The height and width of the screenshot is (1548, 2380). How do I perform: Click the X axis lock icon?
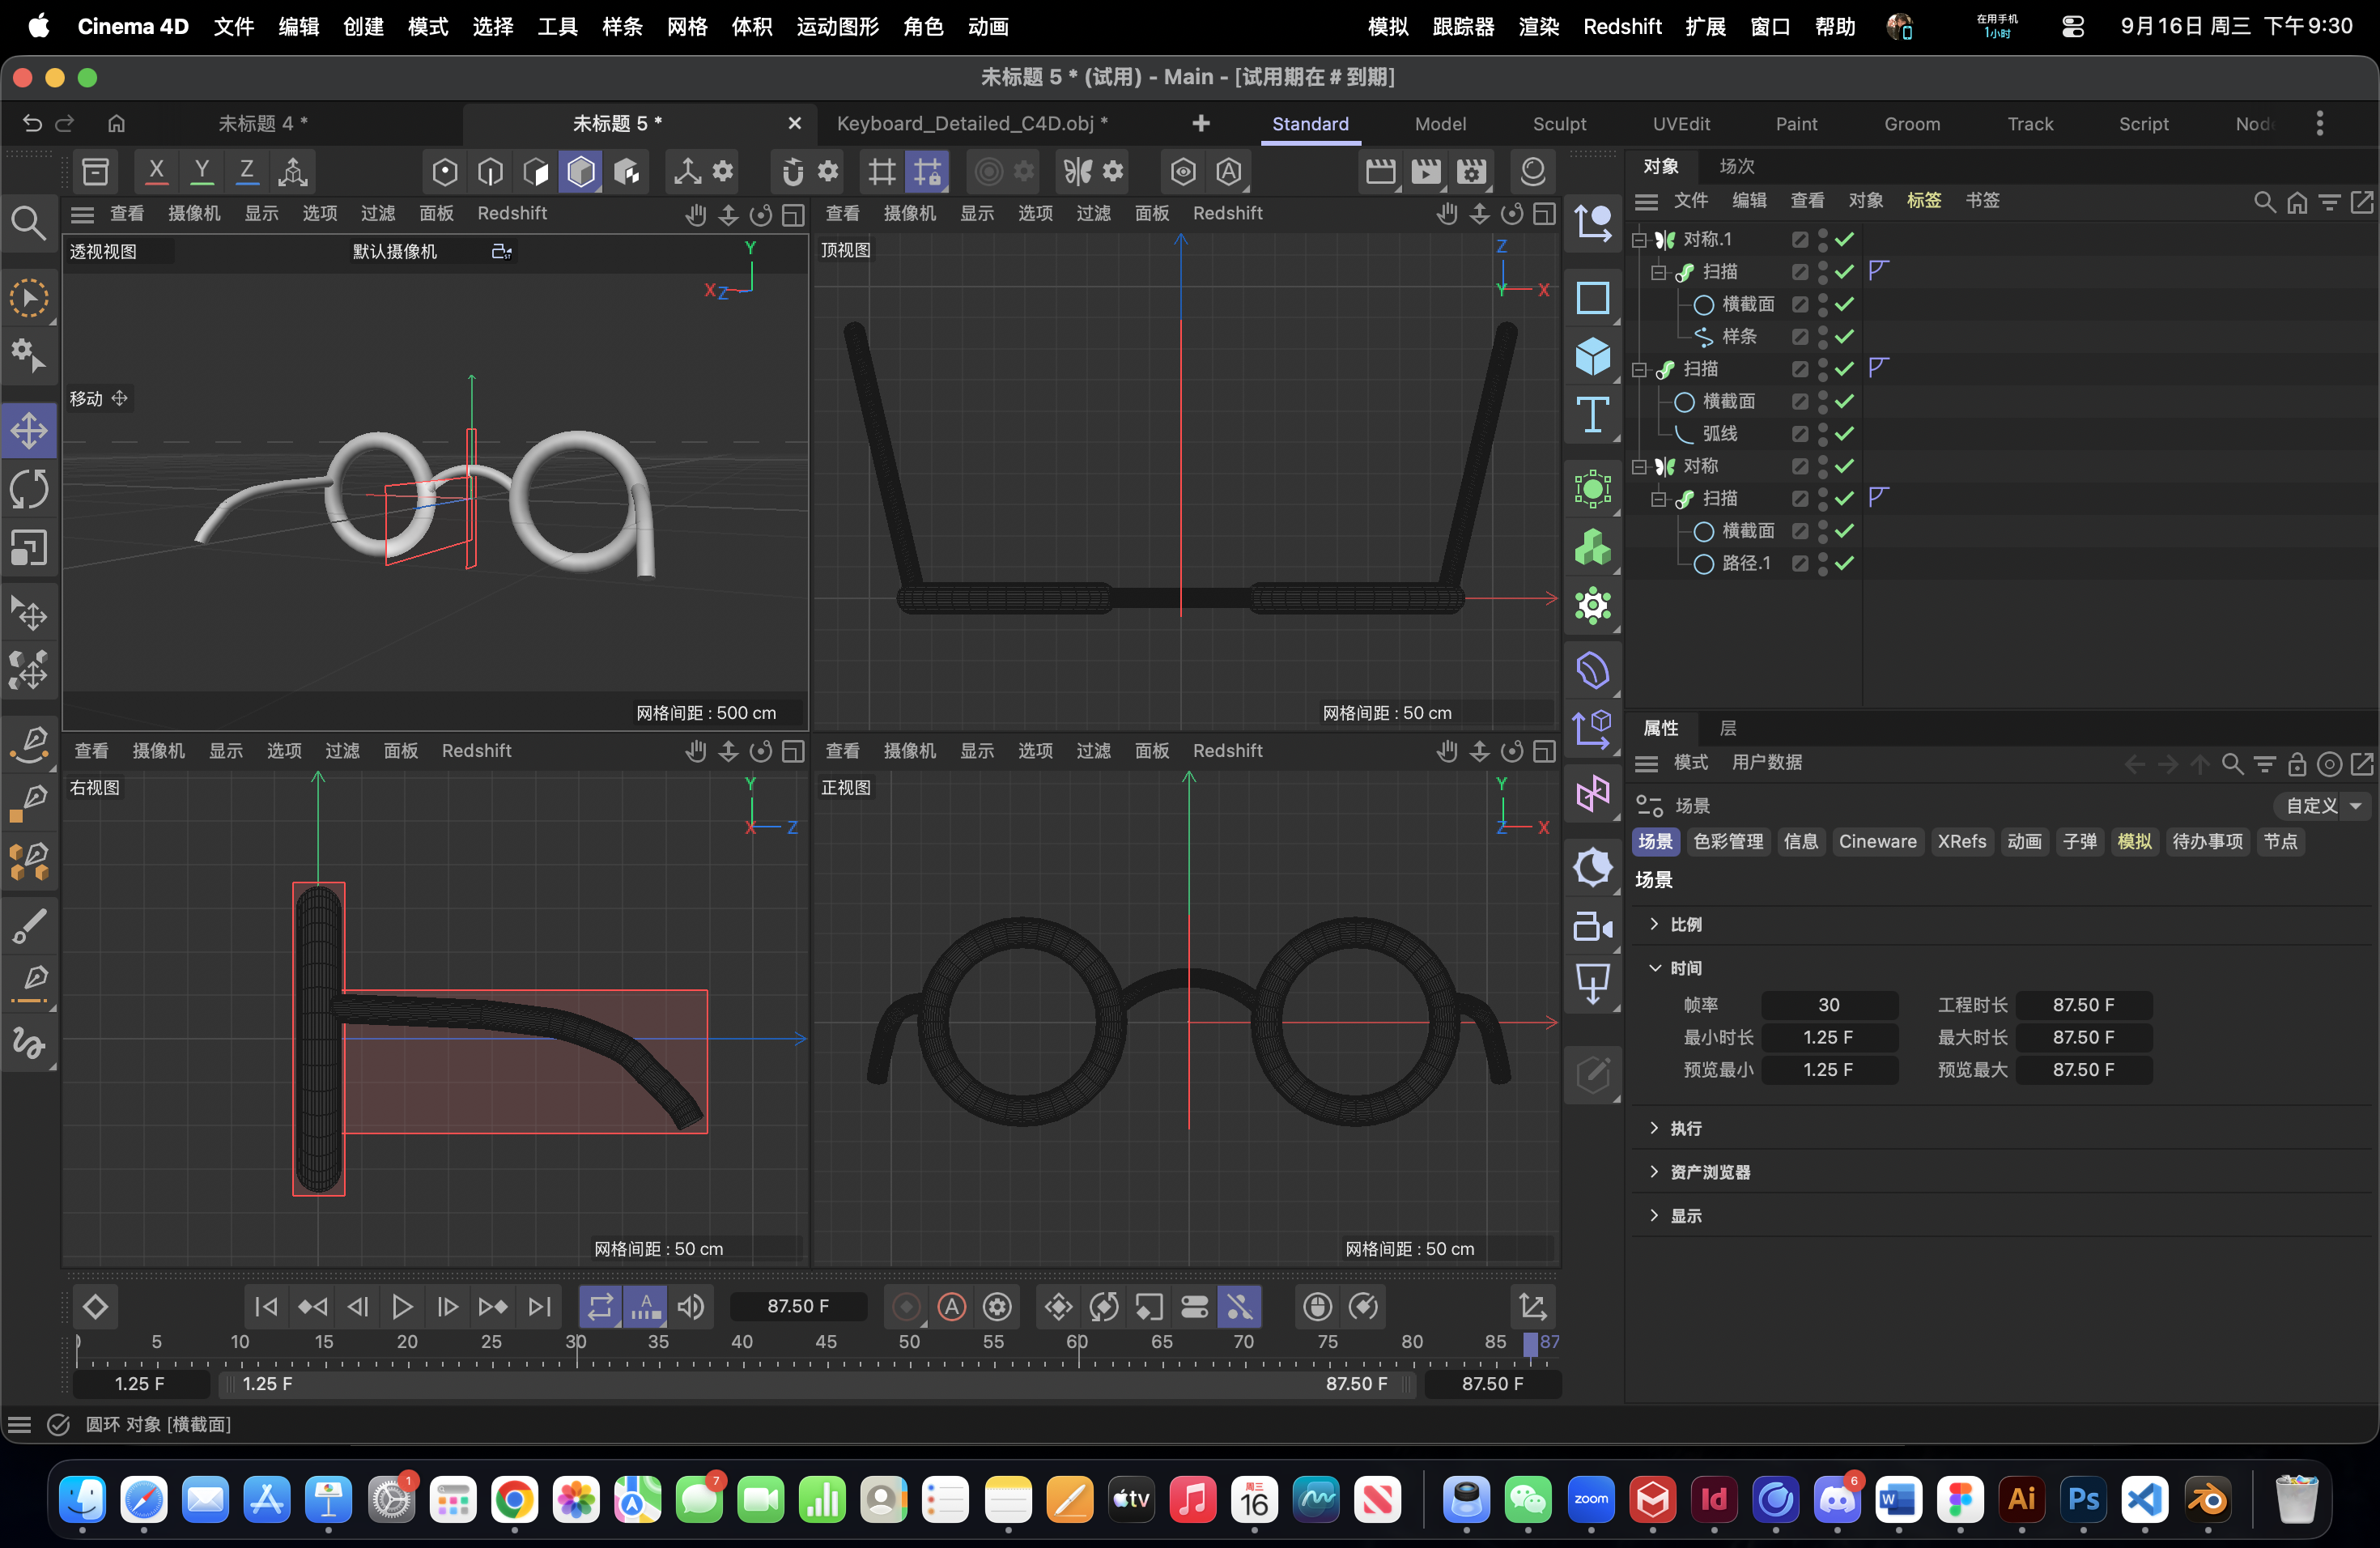click(x=156, y=172)
